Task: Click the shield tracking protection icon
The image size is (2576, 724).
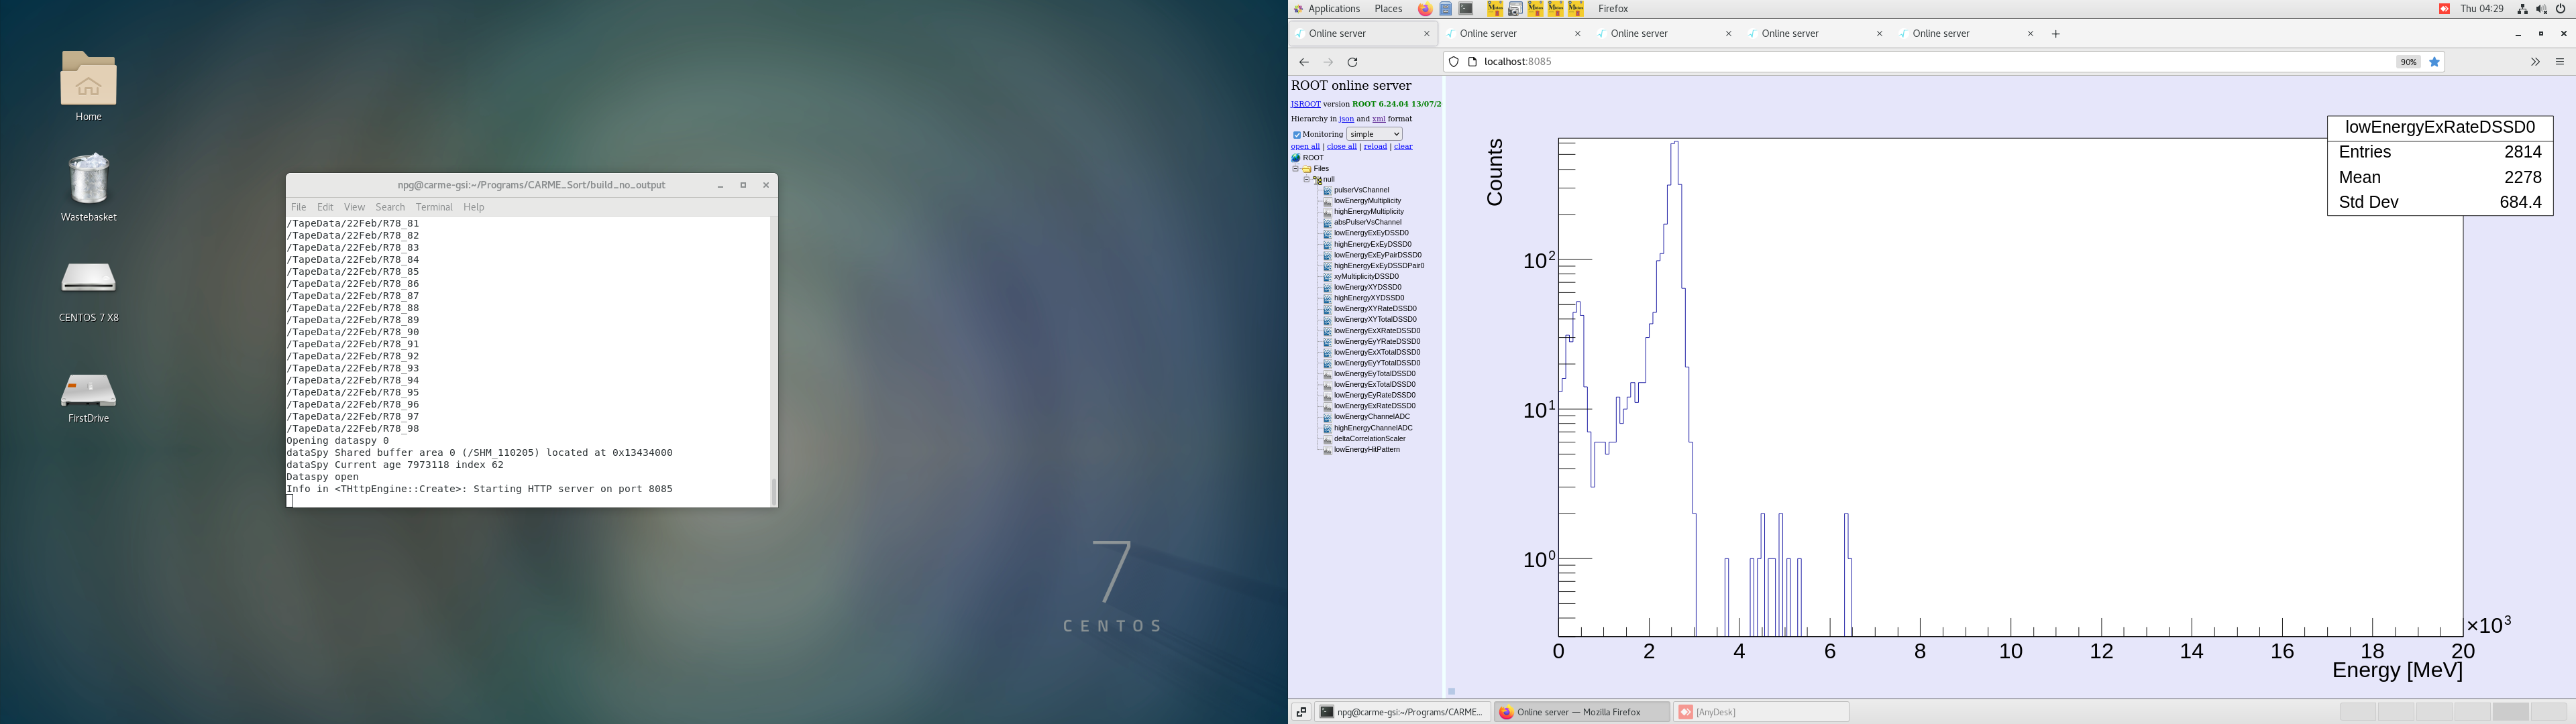Action: pos(1454,62)
